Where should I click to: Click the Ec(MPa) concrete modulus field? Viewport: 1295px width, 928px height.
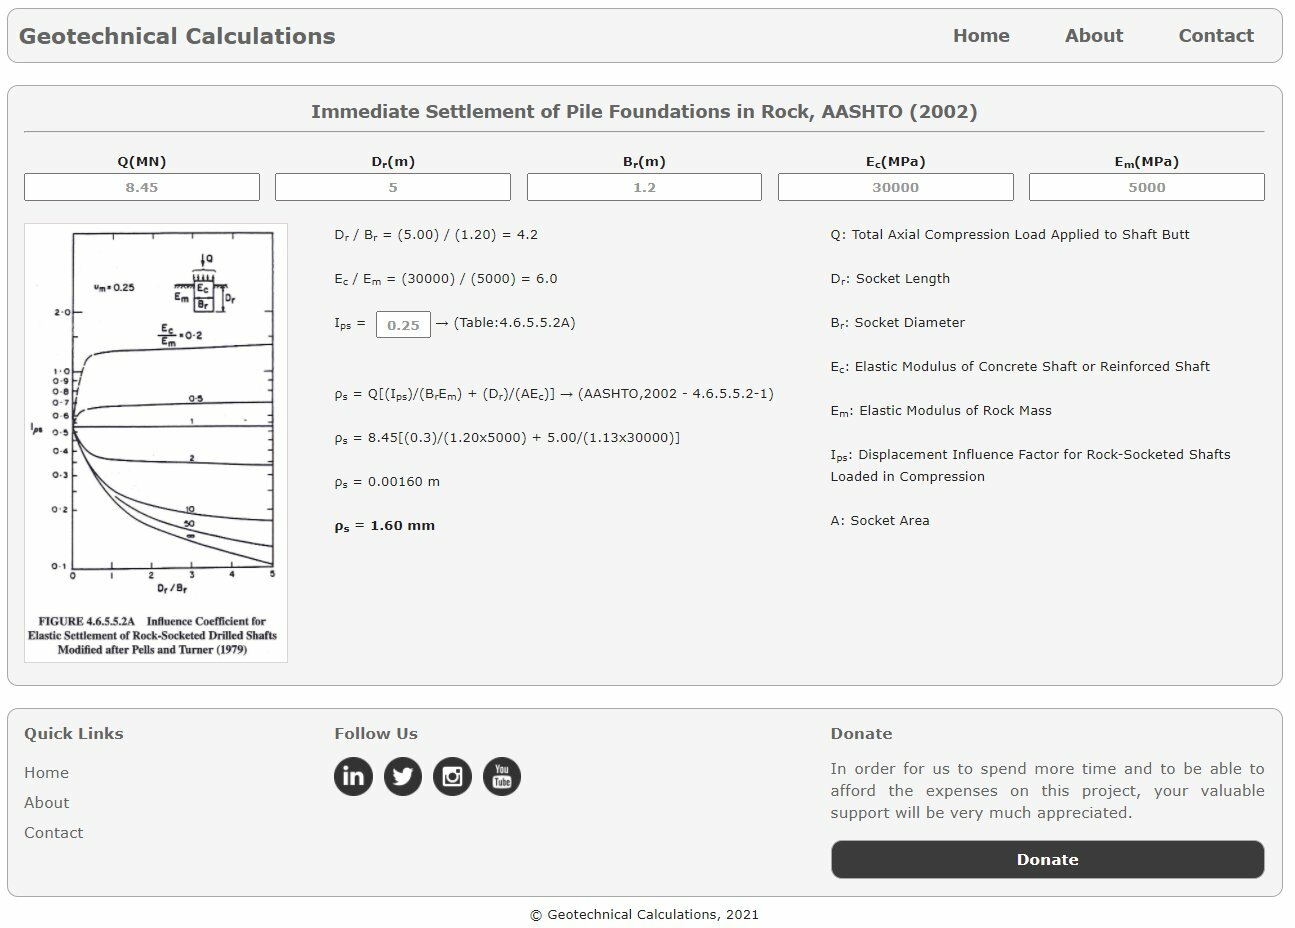pos(896,187)
